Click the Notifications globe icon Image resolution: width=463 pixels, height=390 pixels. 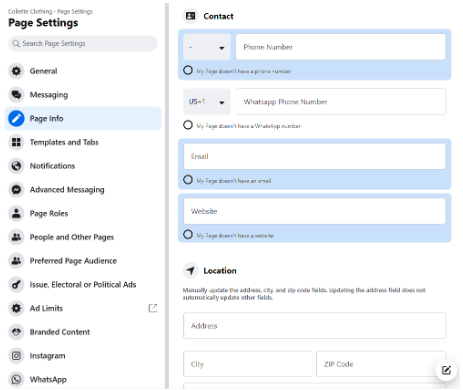coord(16,166)
